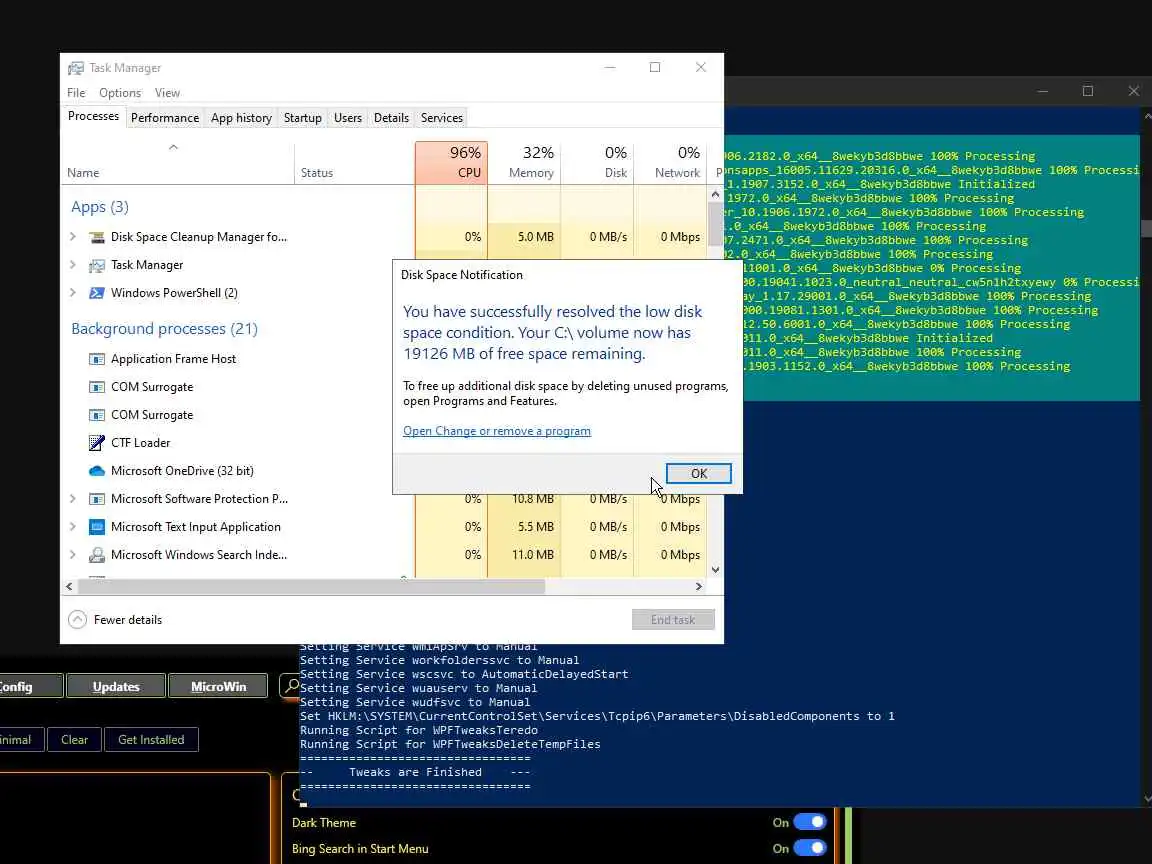Click the Task Manager title bar icon
Screen dimensions: 1152x864
point(76,68)
